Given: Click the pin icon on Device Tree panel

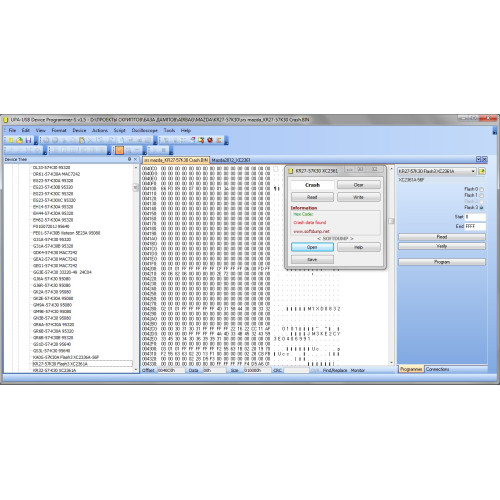Looking at the screenshot, I should tap(129, 159).
